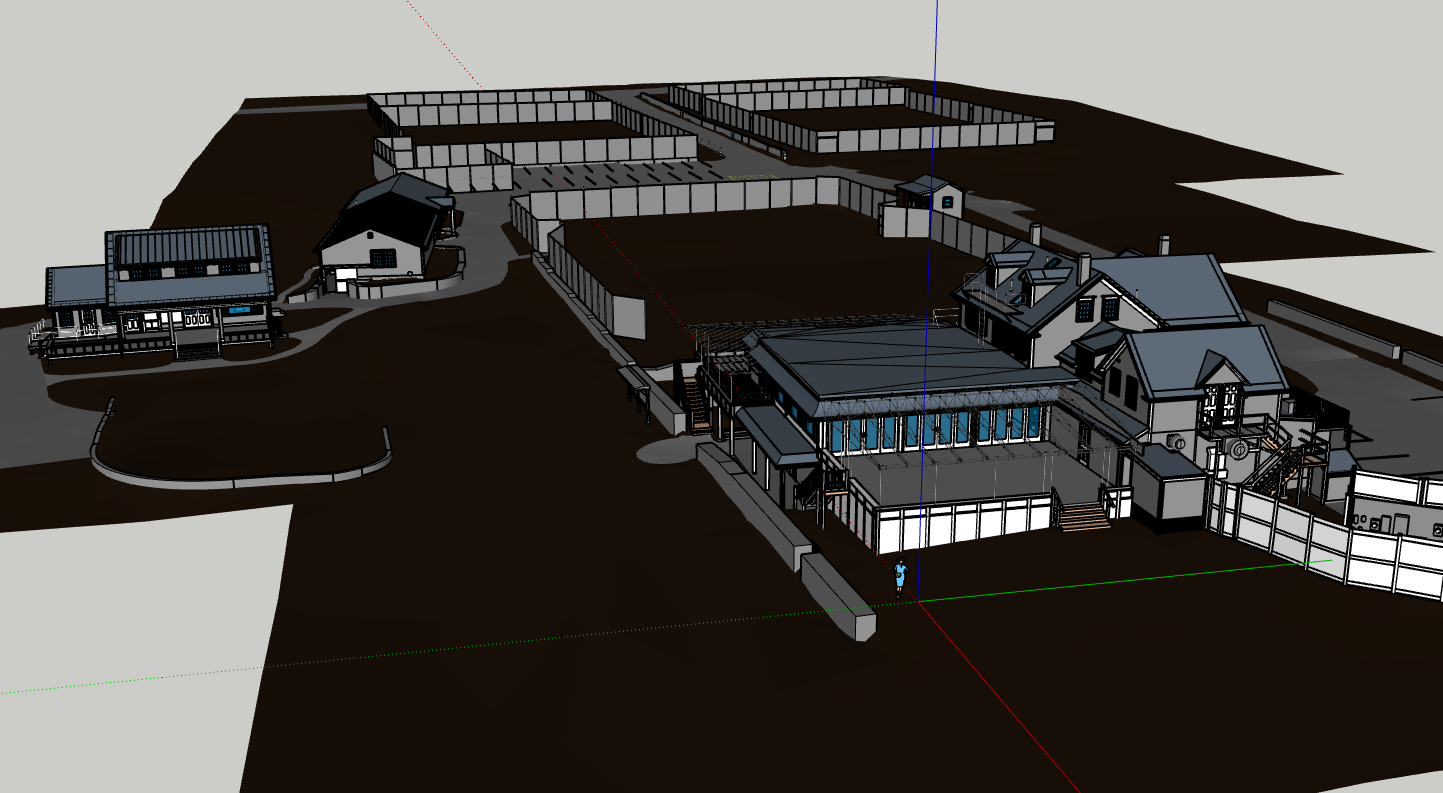
Task: Select the round vent on the rooftop
Action: pyautogui.click(x=1238, y=448)
